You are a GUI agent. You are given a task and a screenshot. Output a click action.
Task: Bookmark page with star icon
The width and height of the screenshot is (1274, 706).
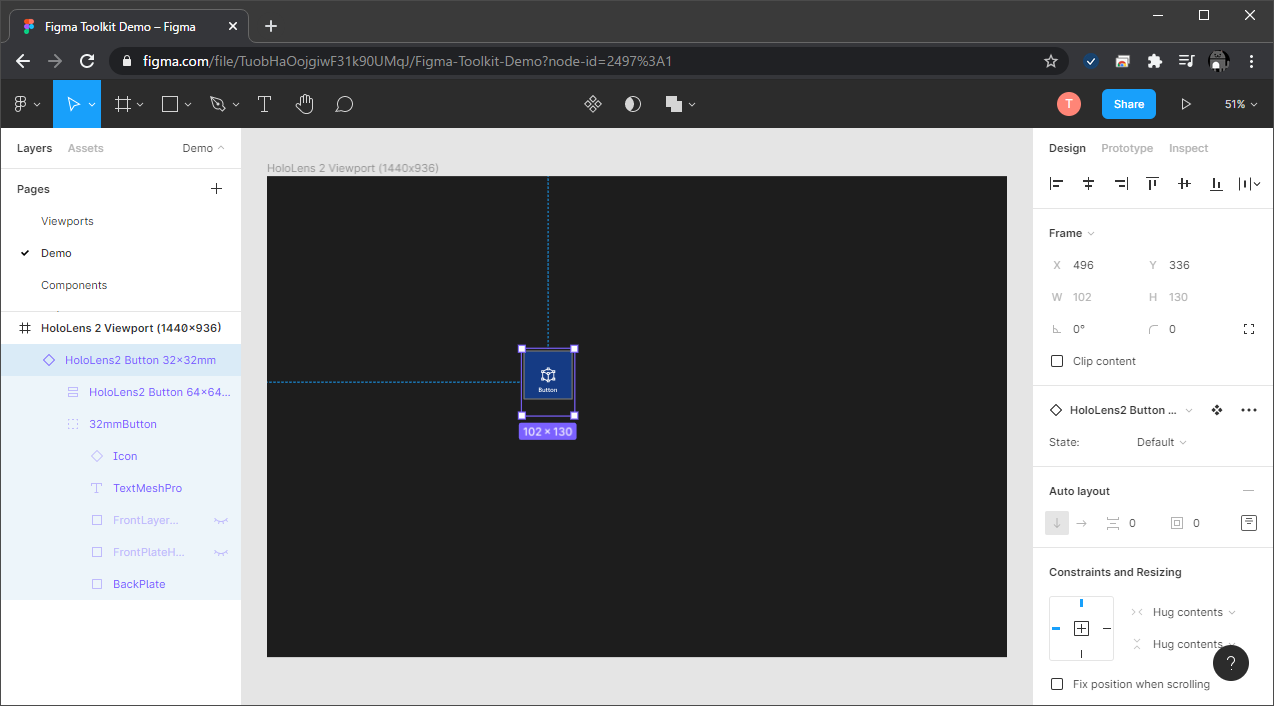coord(1051,61)
